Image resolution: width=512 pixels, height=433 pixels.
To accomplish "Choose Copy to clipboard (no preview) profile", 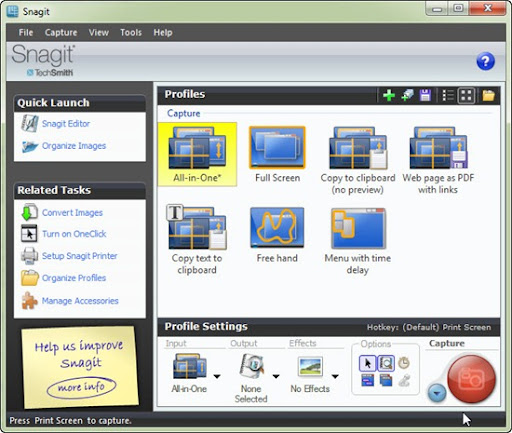I will 358,160.
